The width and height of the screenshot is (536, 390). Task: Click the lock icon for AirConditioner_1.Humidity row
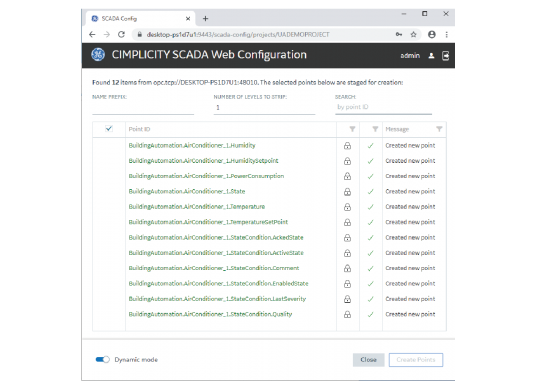(x=347, y=146)
